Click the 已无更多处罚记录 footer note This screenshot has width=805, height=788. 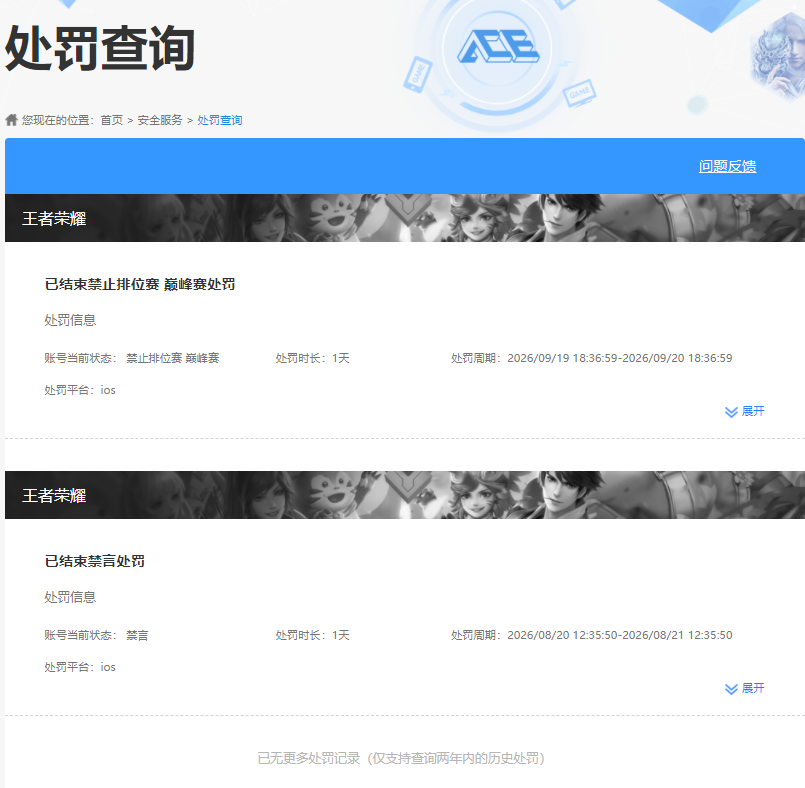coord(401,758)
